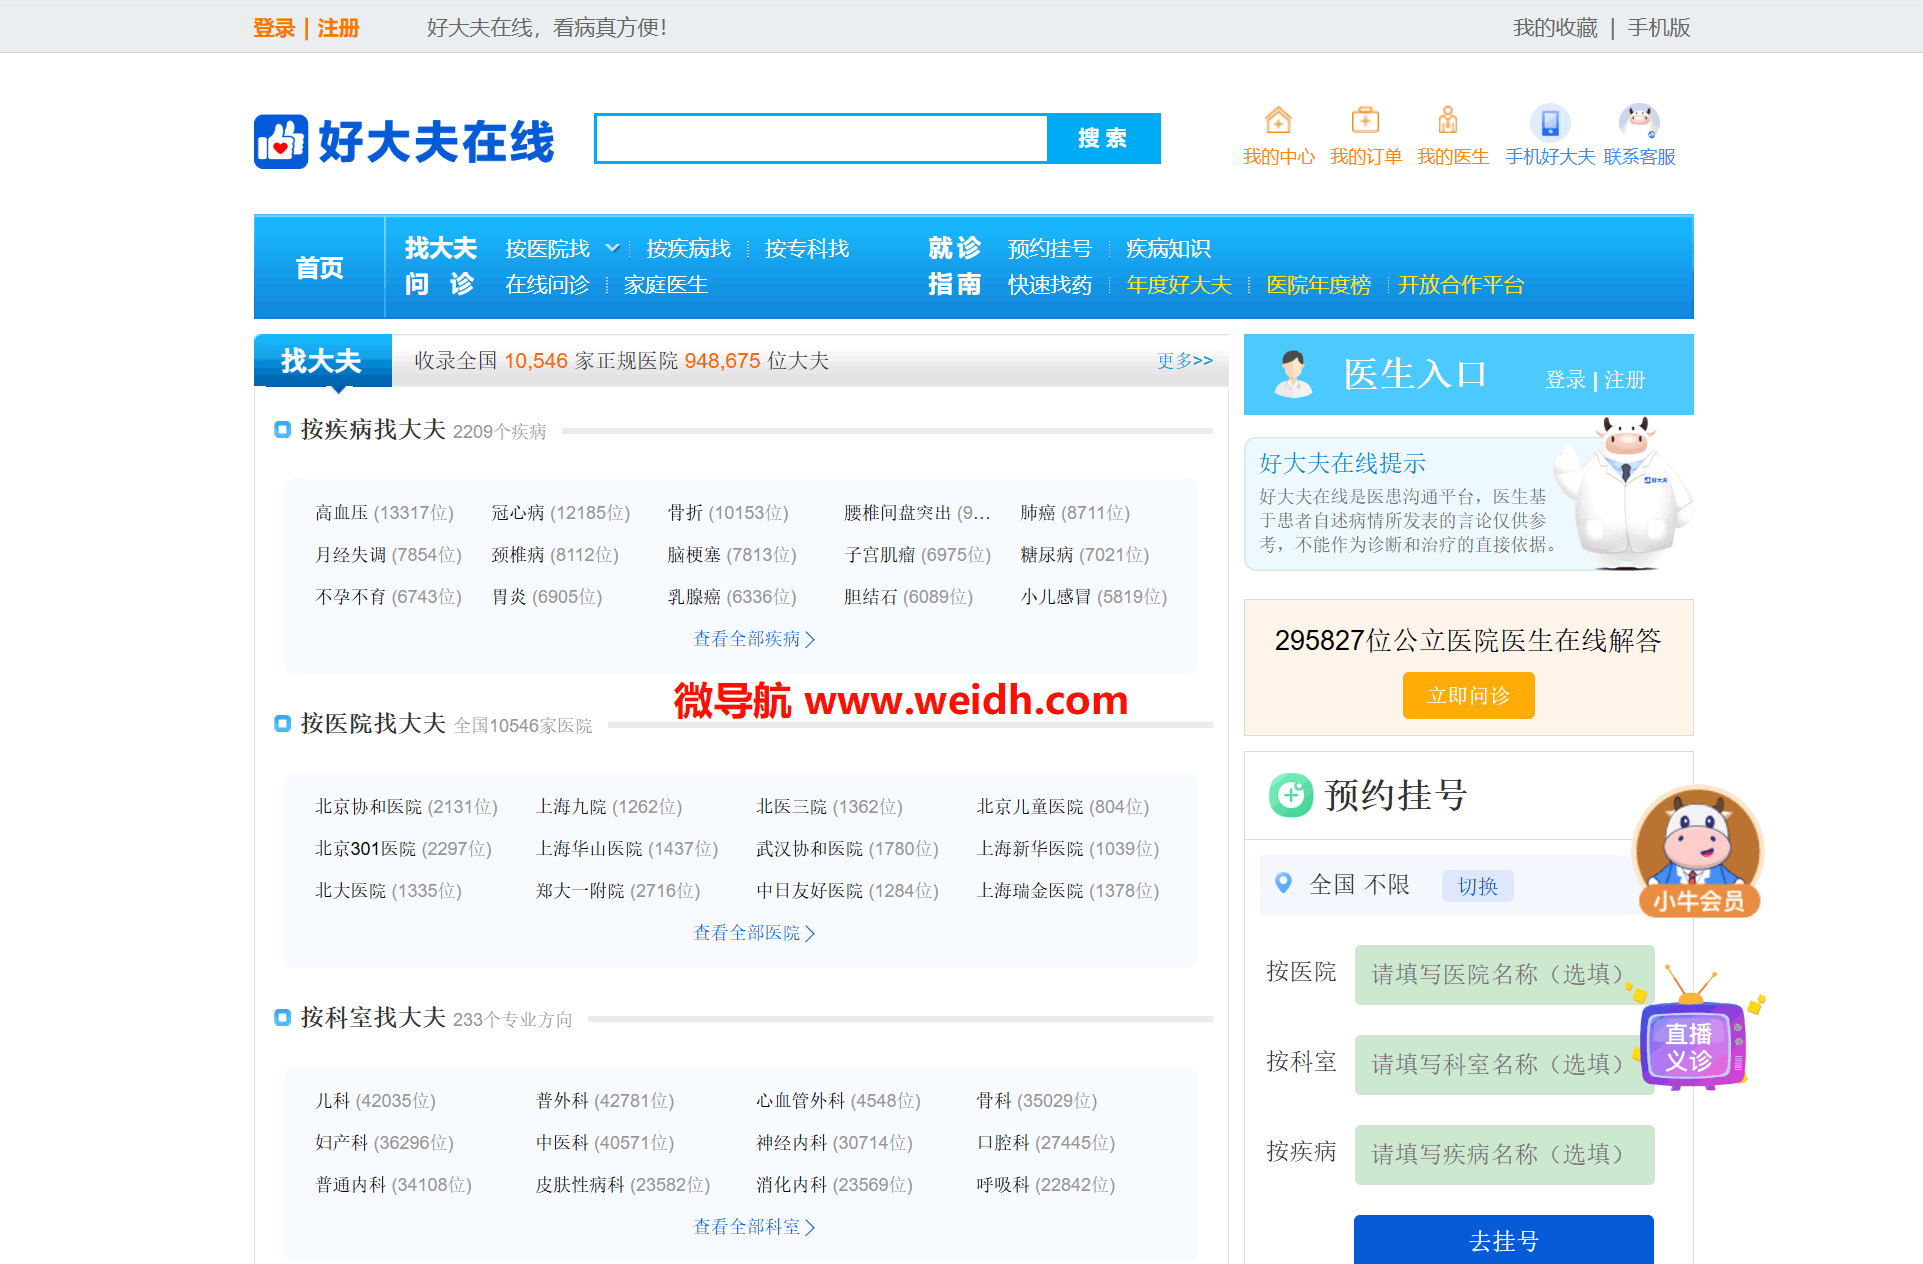Click the 请填写科室名称 input field
This screenshot has width=1923, height=1264.
(x=1504, y=1064)
